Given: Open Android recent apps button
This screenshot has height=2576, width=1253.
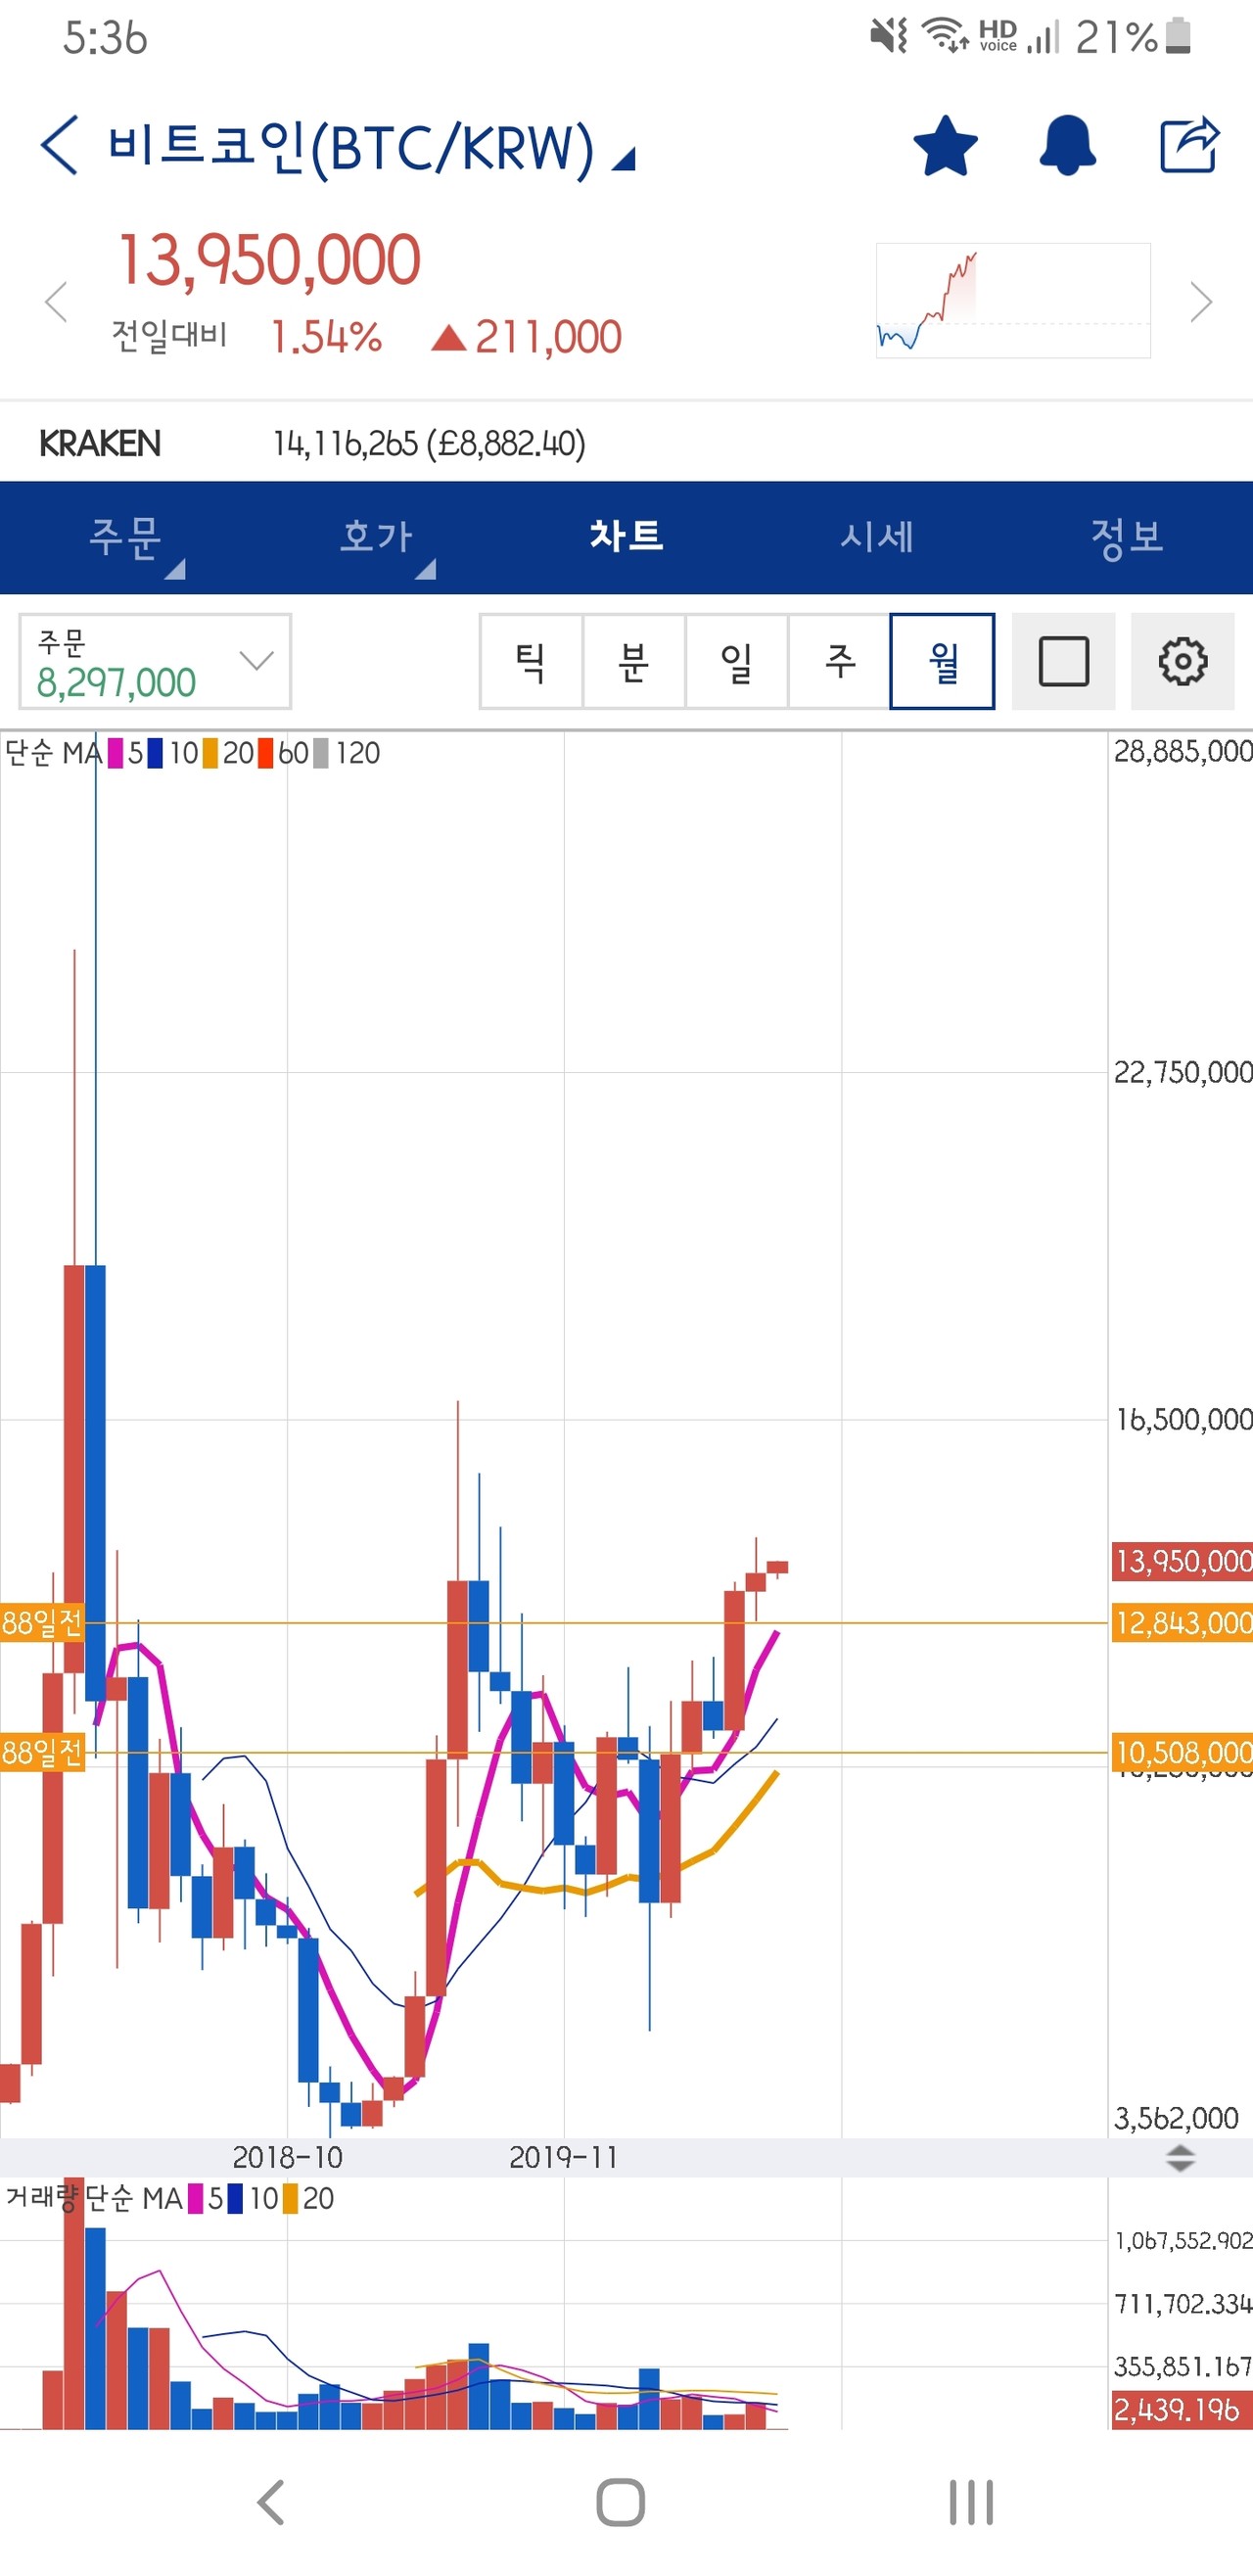Looking at the screenshot, I should pos(970,2503).
